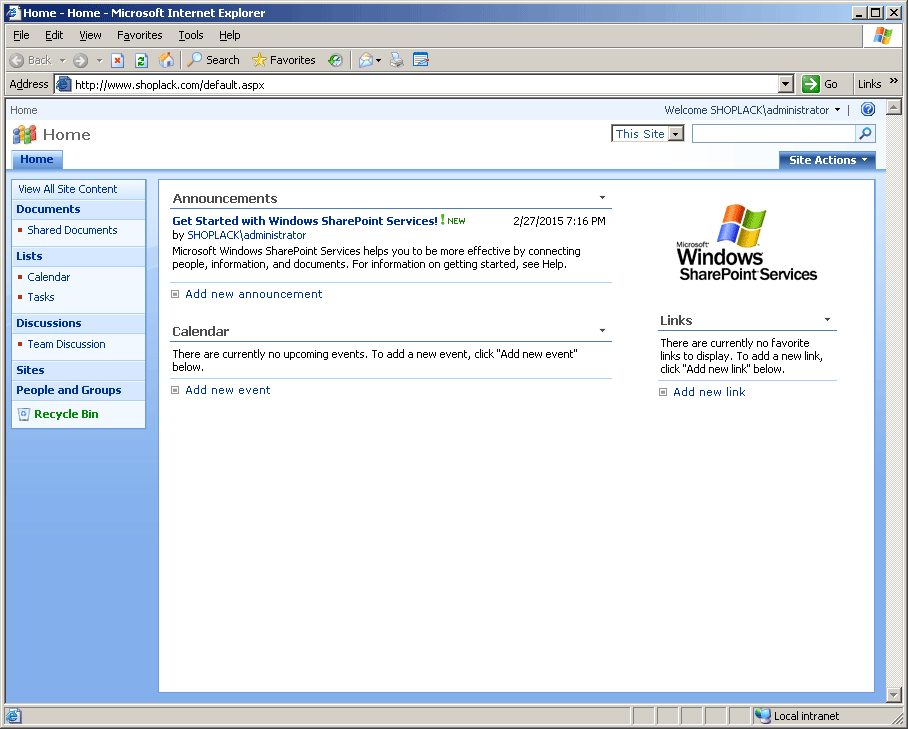Open the View menu
The height and width of the screenshot is (729, 908).
pyautogui.click(x=90, y=35)
